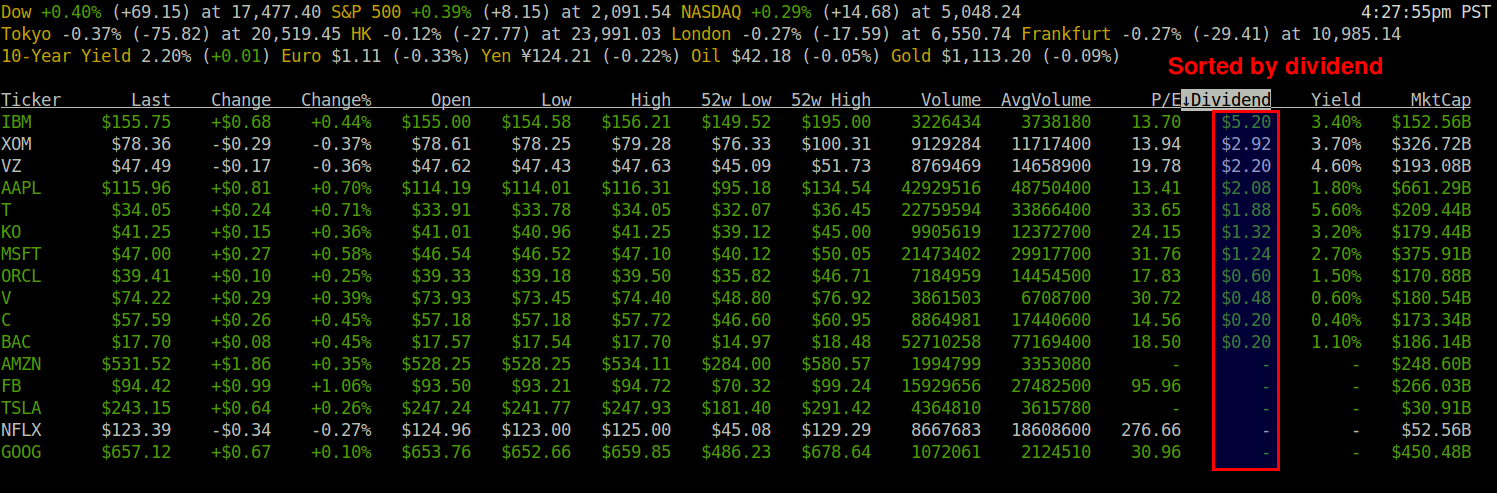Viewport: 1497px width, 493px height.
Task: Click KO's +$0.15 change value
Action: 241,232
